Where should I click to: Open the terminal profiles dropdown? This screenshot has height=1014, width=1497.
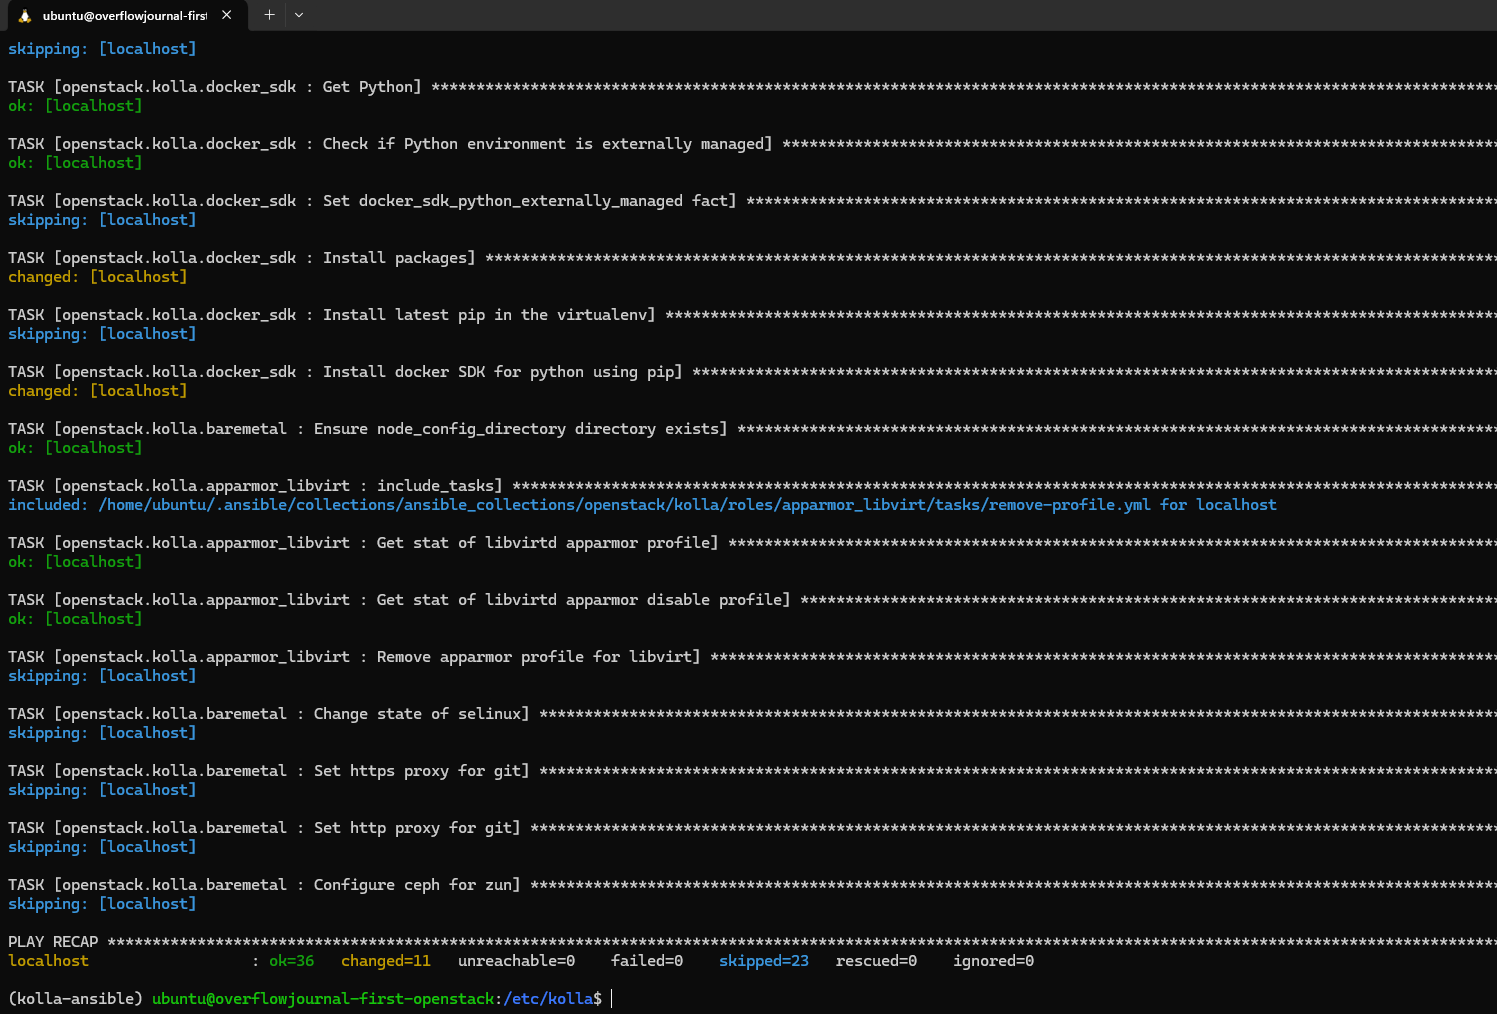pos(299,15)
